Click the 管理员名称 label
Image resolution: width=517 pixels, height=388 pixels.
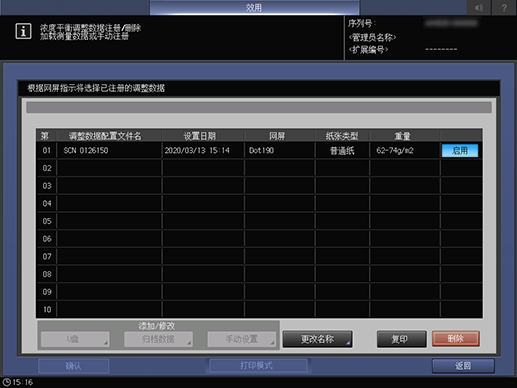(x=372, y=37)
